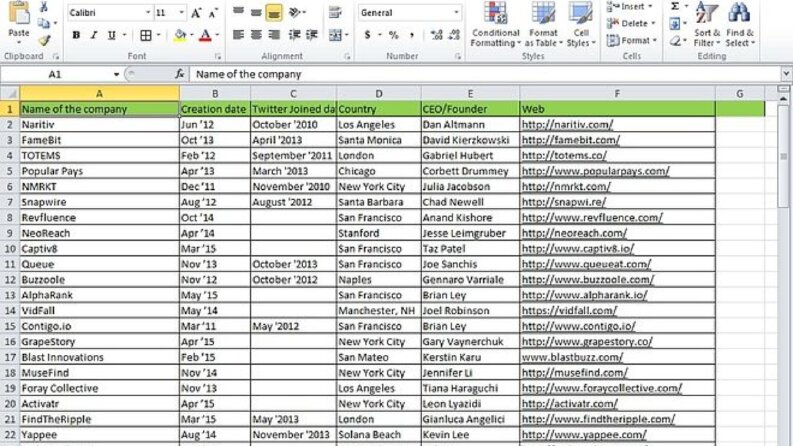Open the underline style dropdown arrow
This screenshot has width=793, height=446.
124,35
